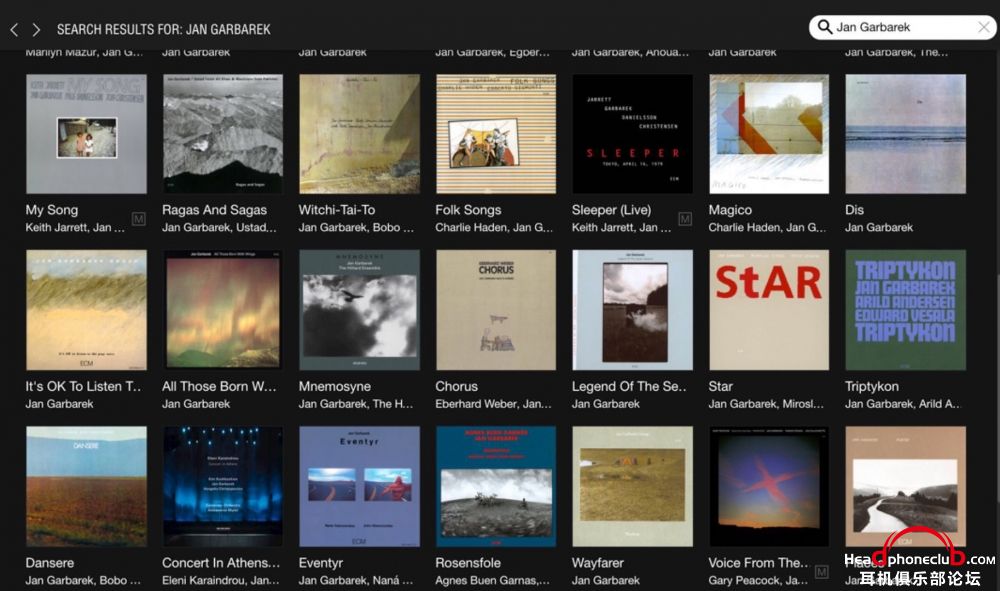Click the magnifying glass search icon
This screenshot has height=591, width=1000.
(825, 27)
